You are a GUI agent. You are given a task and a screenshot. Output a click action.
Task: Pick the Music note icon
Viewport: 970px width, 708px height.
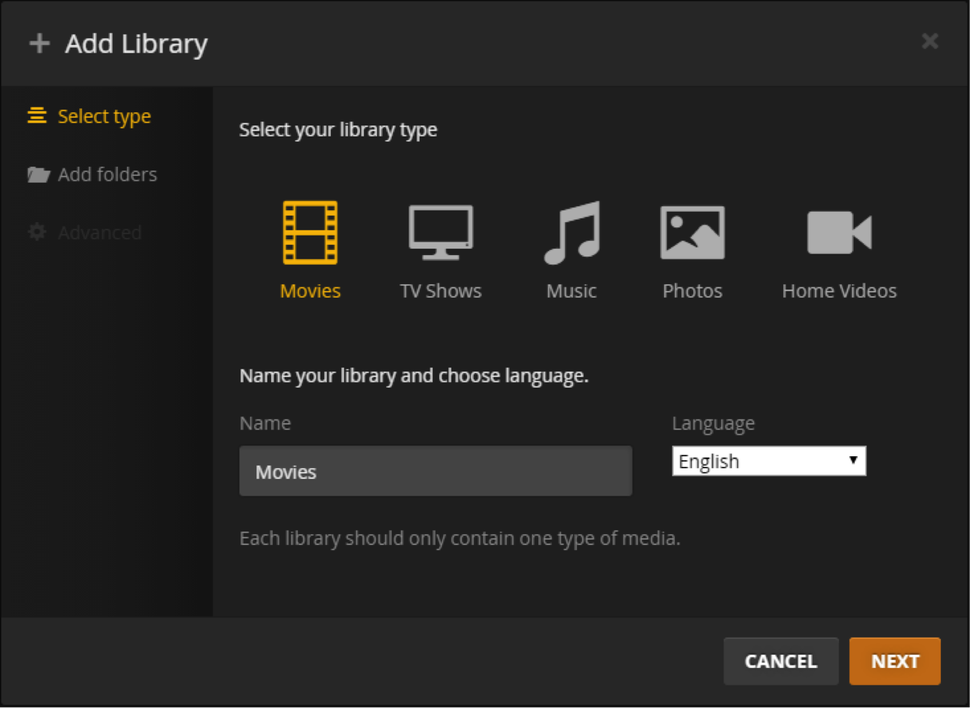tap(571, 232)
